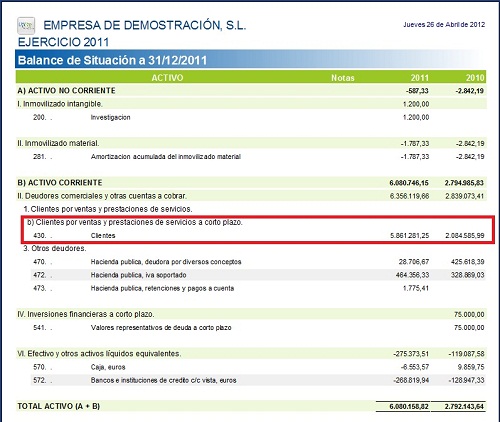The height and width of the screenshot is (422, 500).
Task: Click the value '-268.819,94'
Action: click(x=411, y=380)
